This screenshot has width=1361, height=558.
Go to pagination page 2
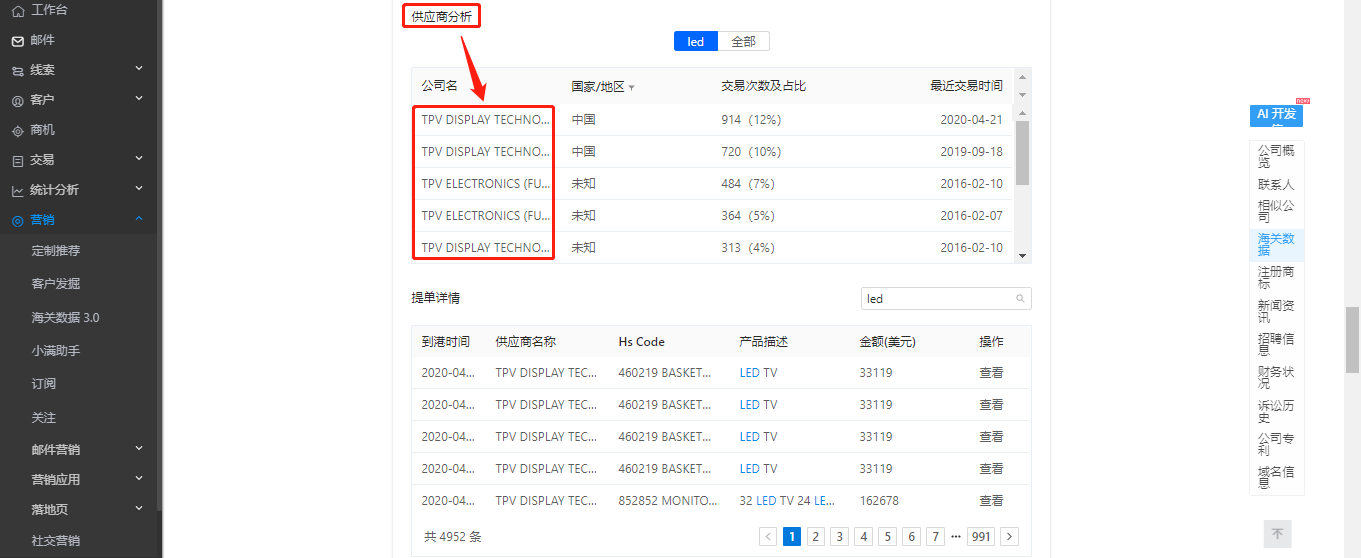coord(816,537)
